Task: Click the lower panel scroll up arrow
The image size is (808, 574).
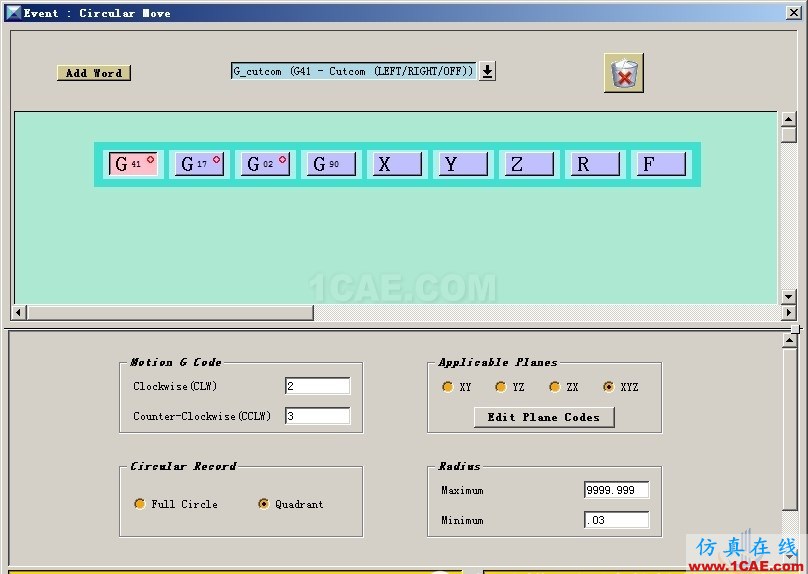Action: [x=789, y=340]
